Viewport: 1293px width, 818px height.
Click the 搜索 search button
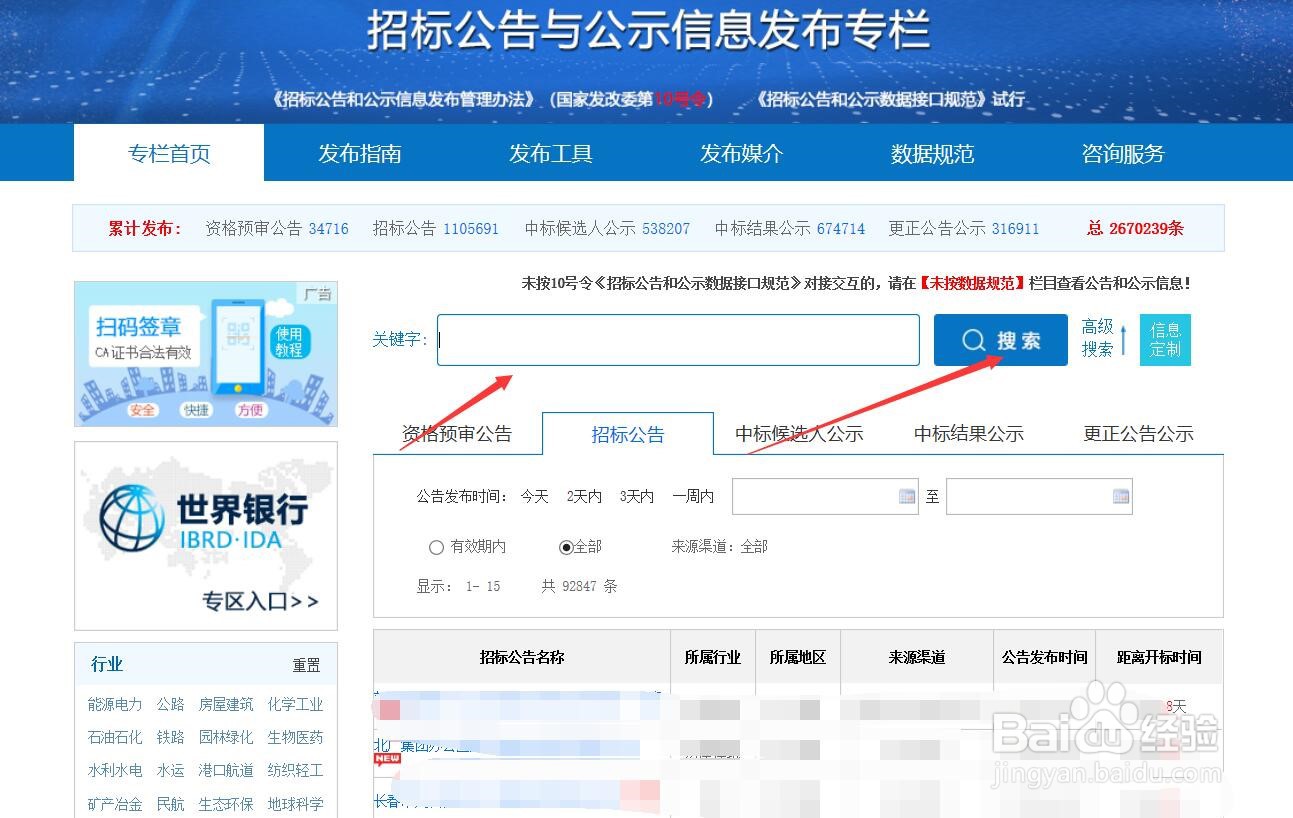1000,340
